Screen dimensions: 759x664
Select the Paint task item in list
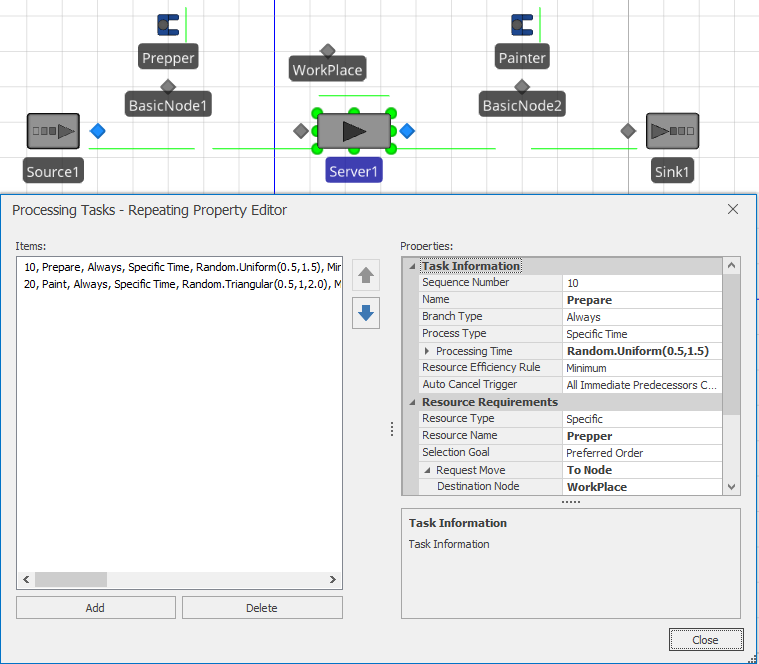coord(180,284)
